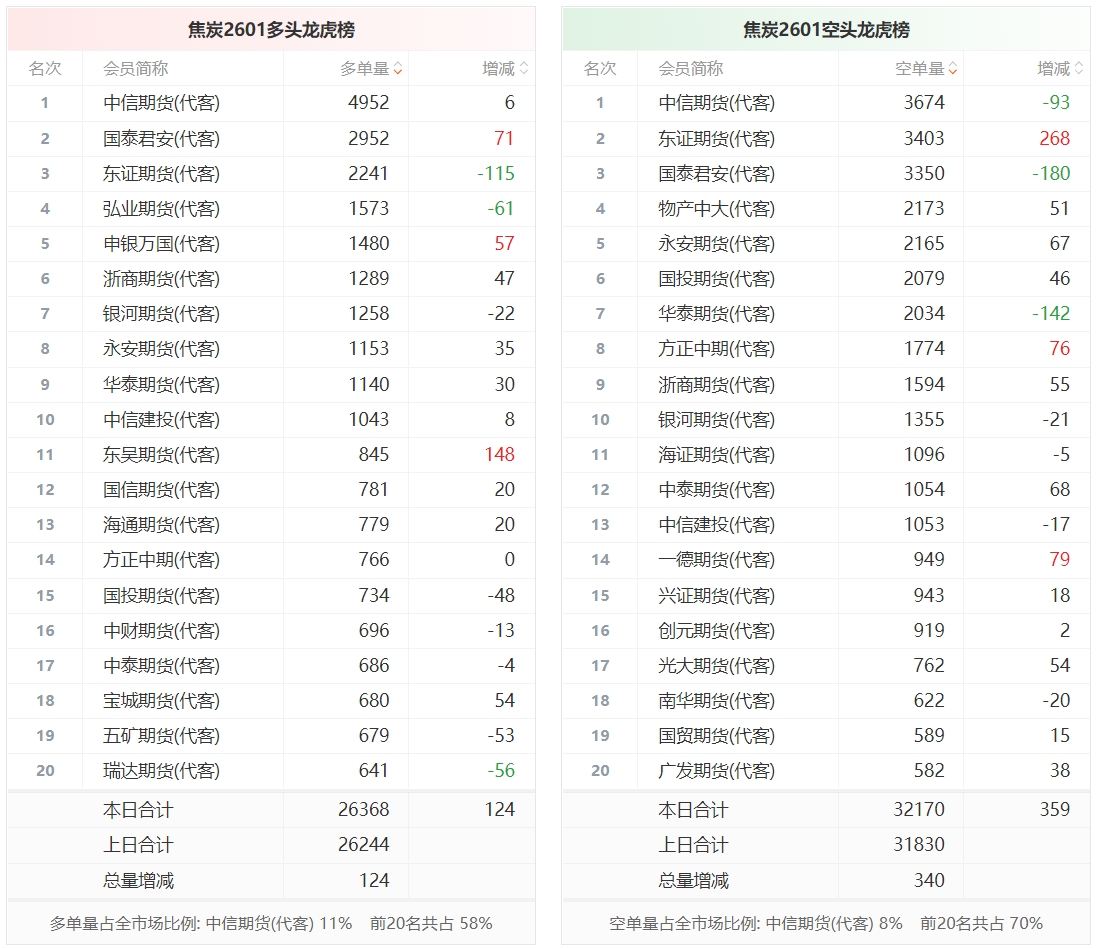Select 宝城期货(代客) row name
1096x948 pixels.
161,701
